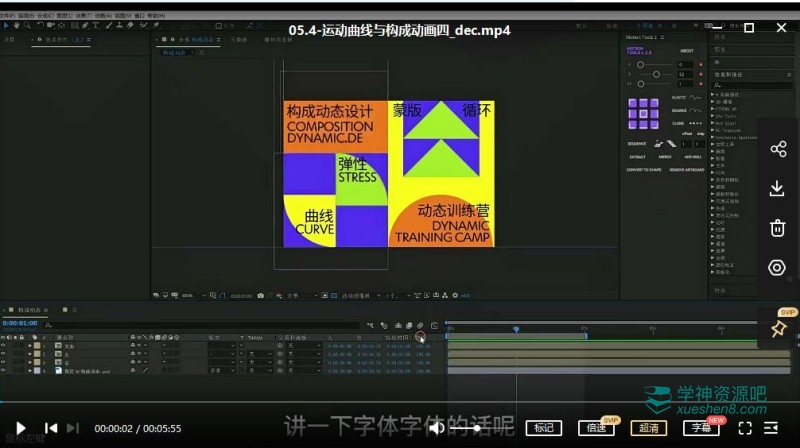Skip to the previous video
Screen dimensions: 800x448
tap(50, 428)
